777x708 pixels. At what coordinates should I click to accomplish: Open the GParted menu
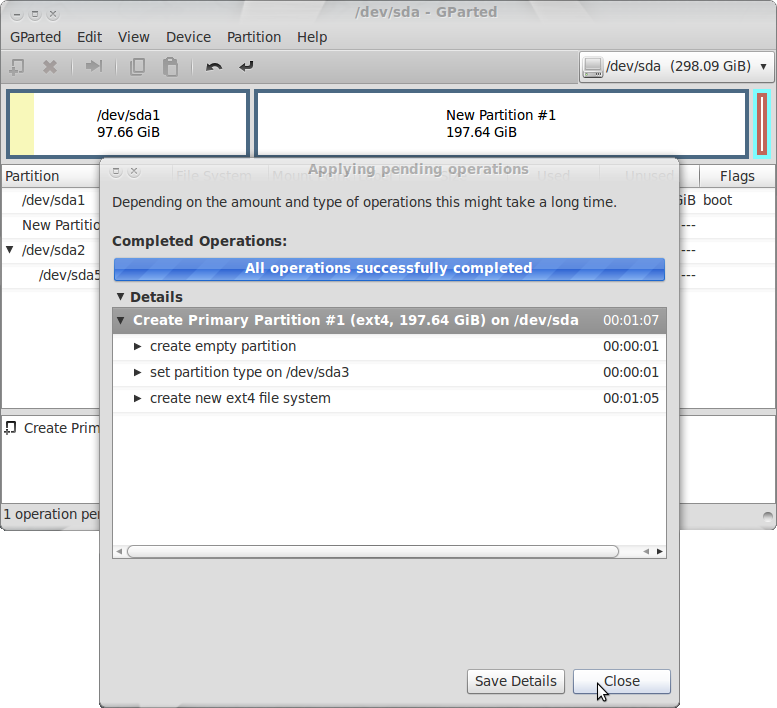point(36,37)
